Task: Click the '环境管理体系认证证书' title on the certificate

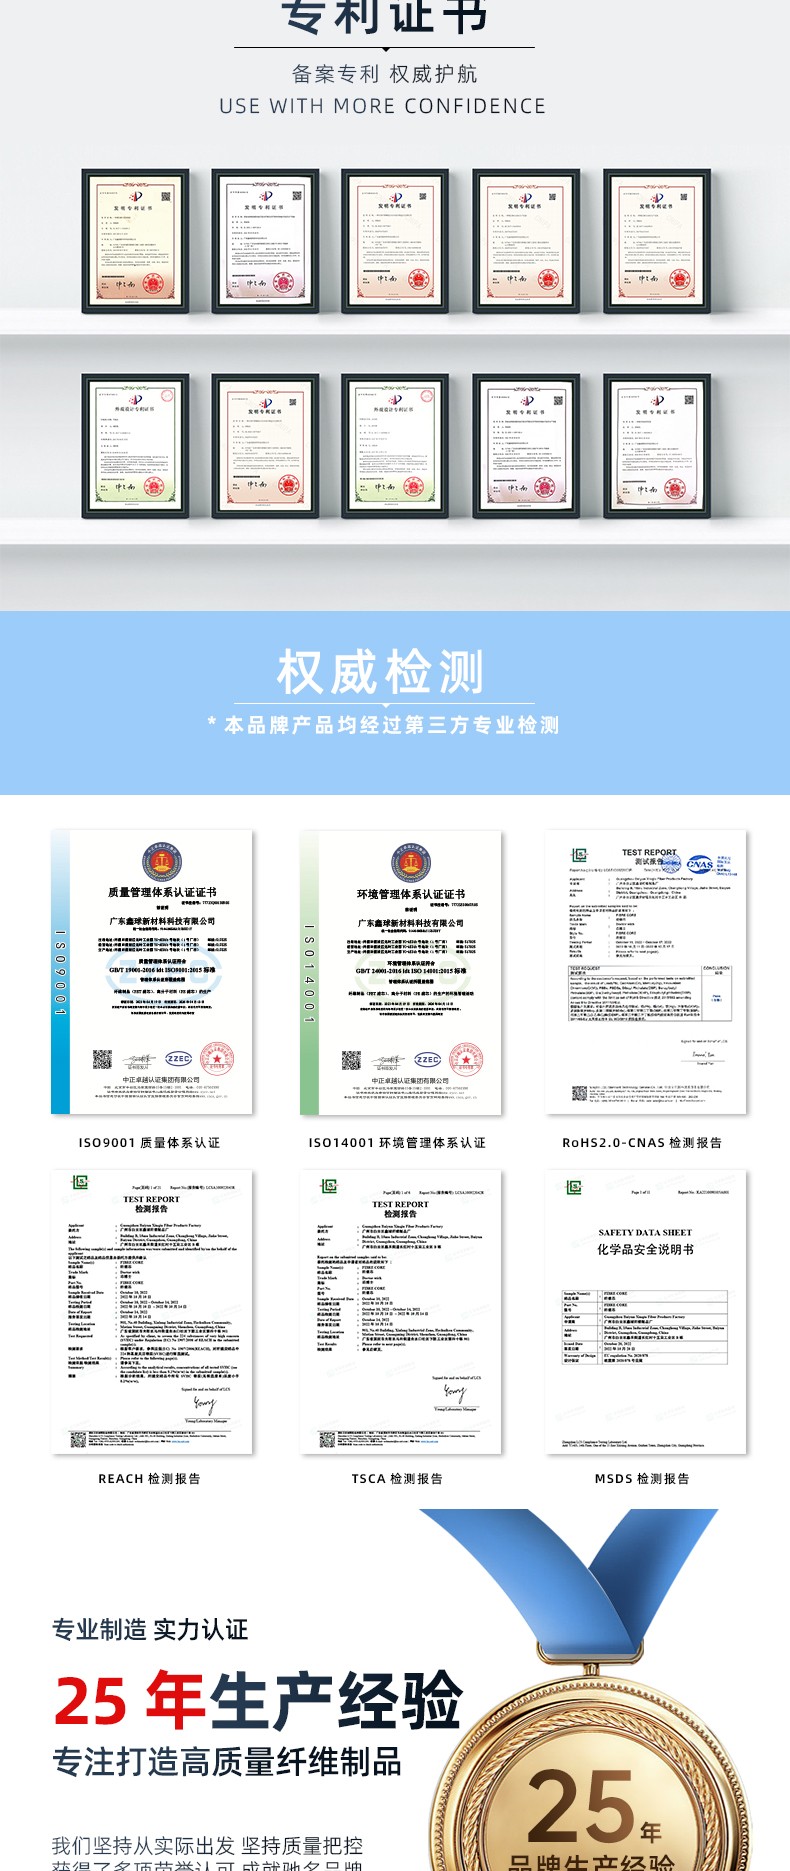Action: (411, 894)
